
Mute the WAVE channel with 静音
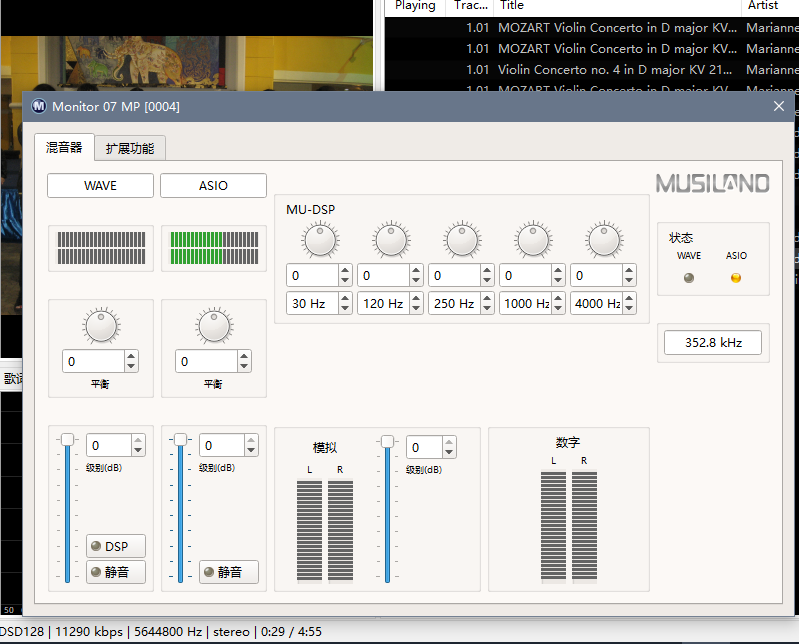[116, 572]
